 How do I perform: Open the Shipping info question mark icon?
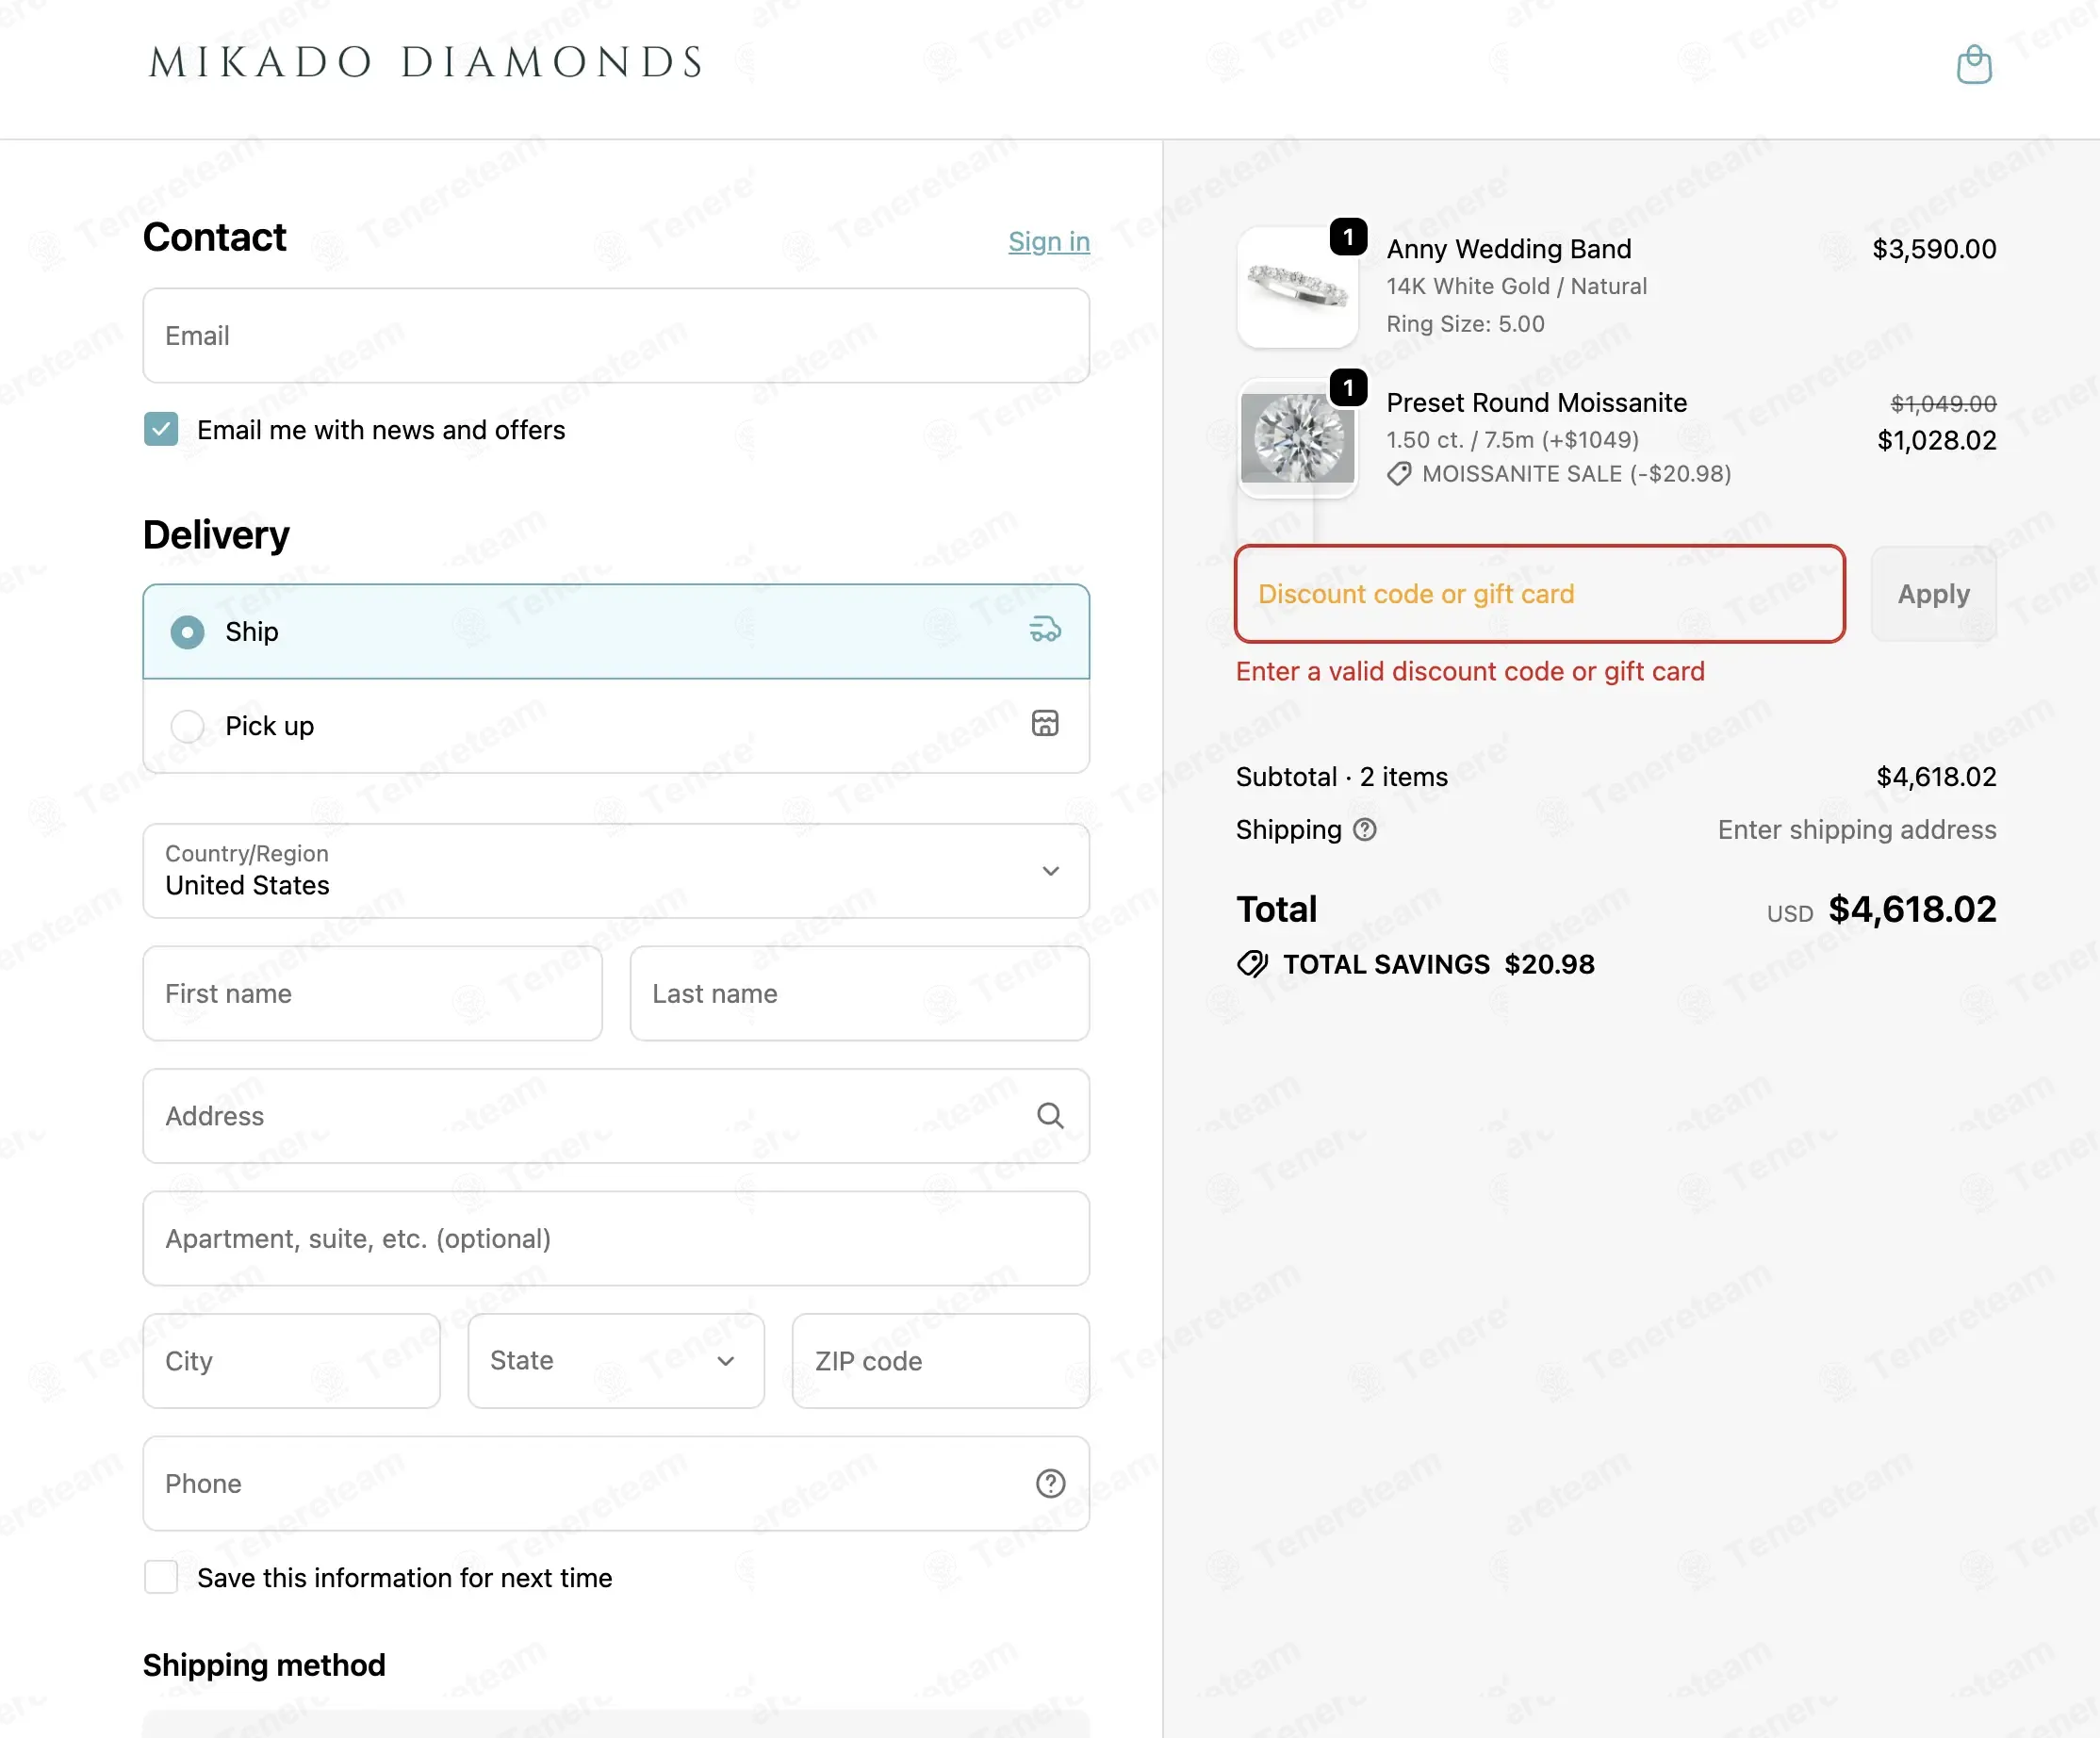coord(1364,830)
